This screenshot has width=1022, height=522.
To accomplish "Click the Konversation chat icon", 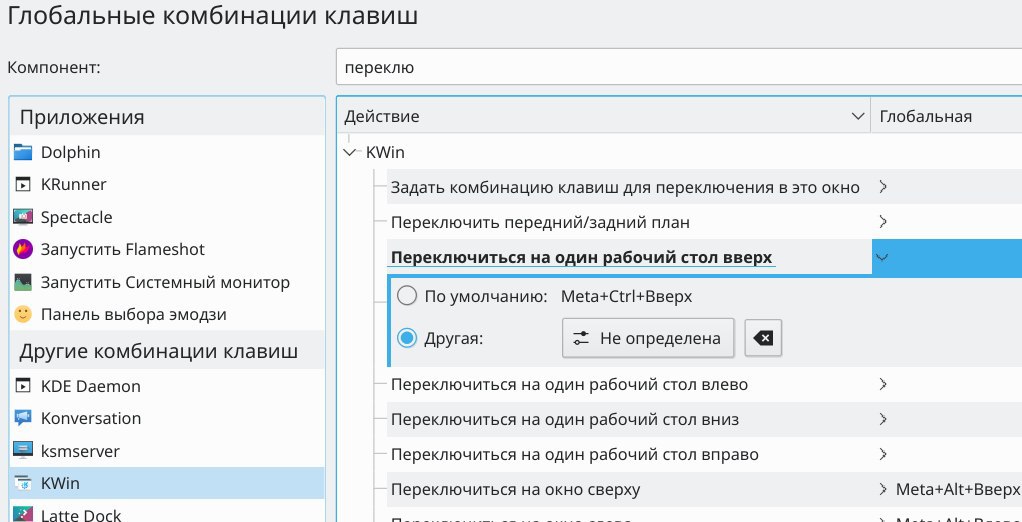I will click(23, 418).
